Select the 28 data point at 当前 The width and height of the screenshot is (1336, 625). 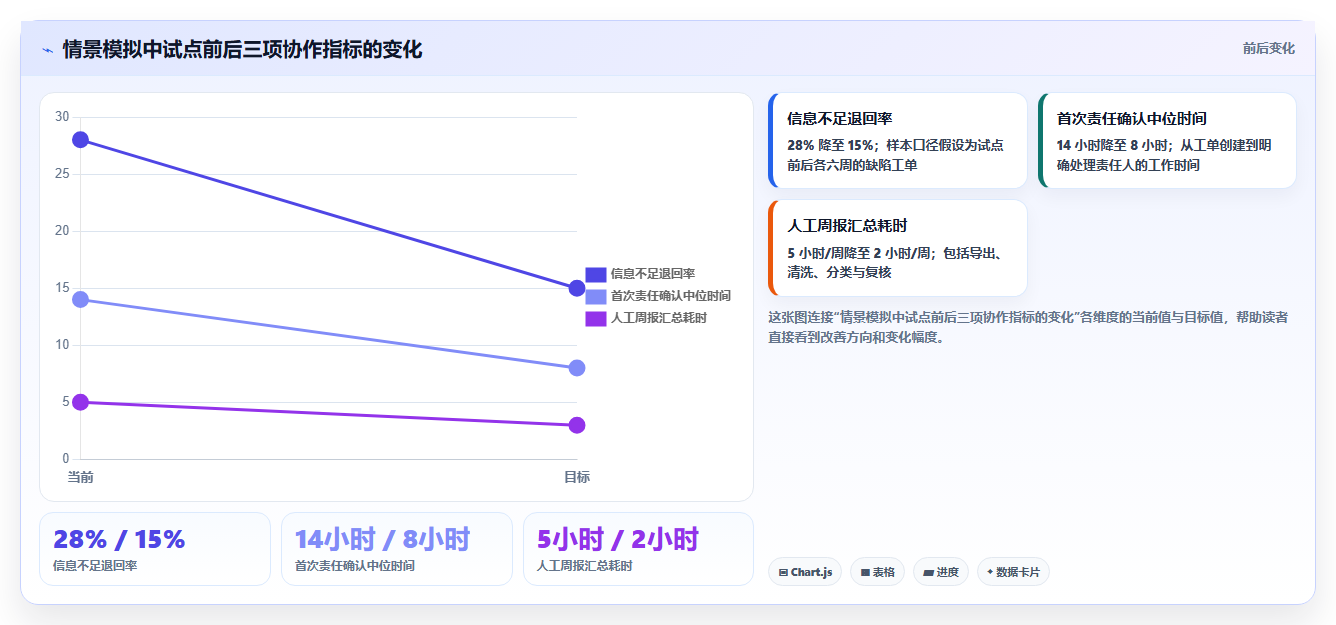pos(81,139)
